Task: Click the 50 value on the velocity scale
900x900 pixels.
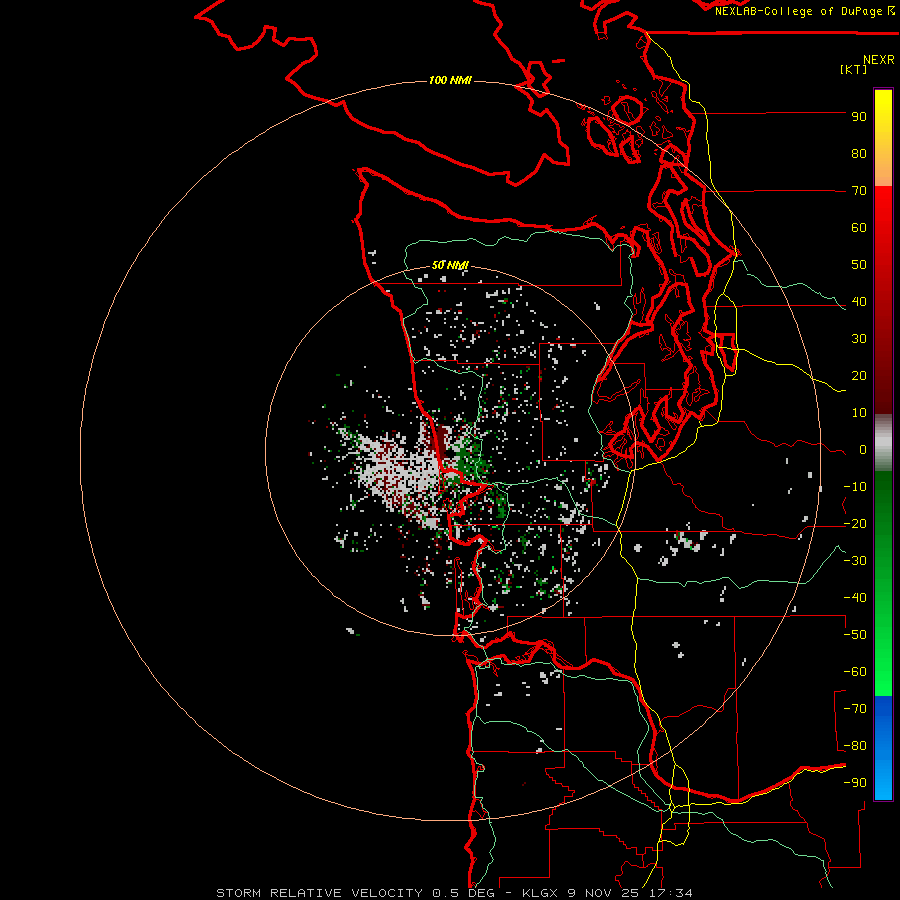Action: 859,265
